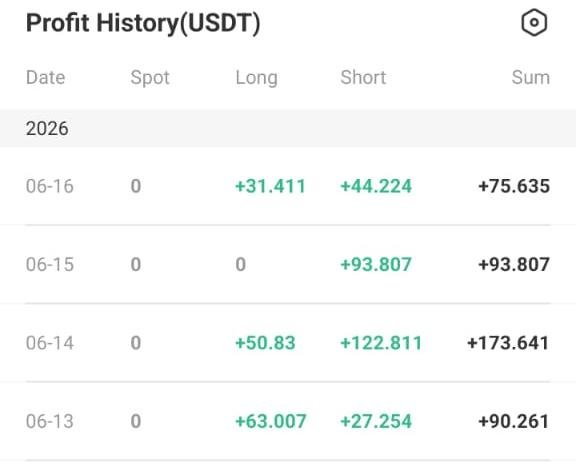
Task: Click Short profit +44.224 value
Action: click(376, 186)
